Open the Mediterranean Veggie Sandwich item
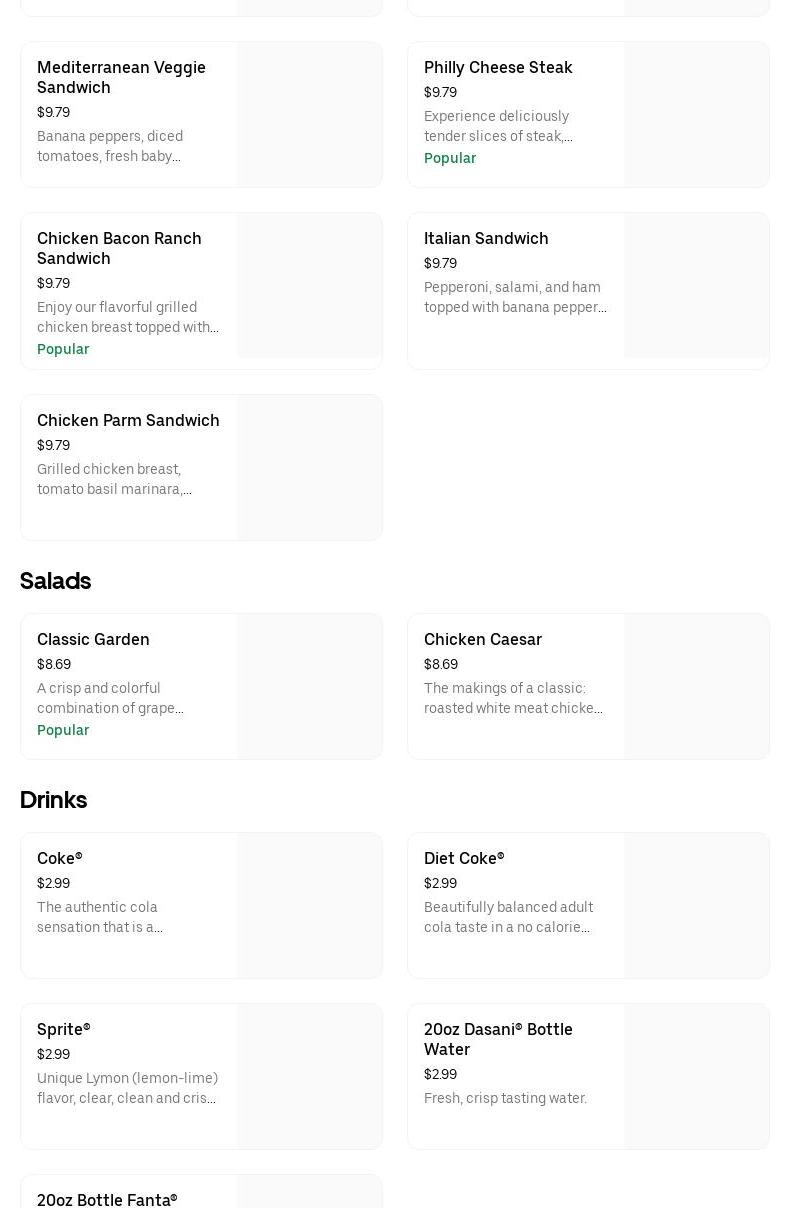The width and height of the screenshot is (804, 1208). 121,77
